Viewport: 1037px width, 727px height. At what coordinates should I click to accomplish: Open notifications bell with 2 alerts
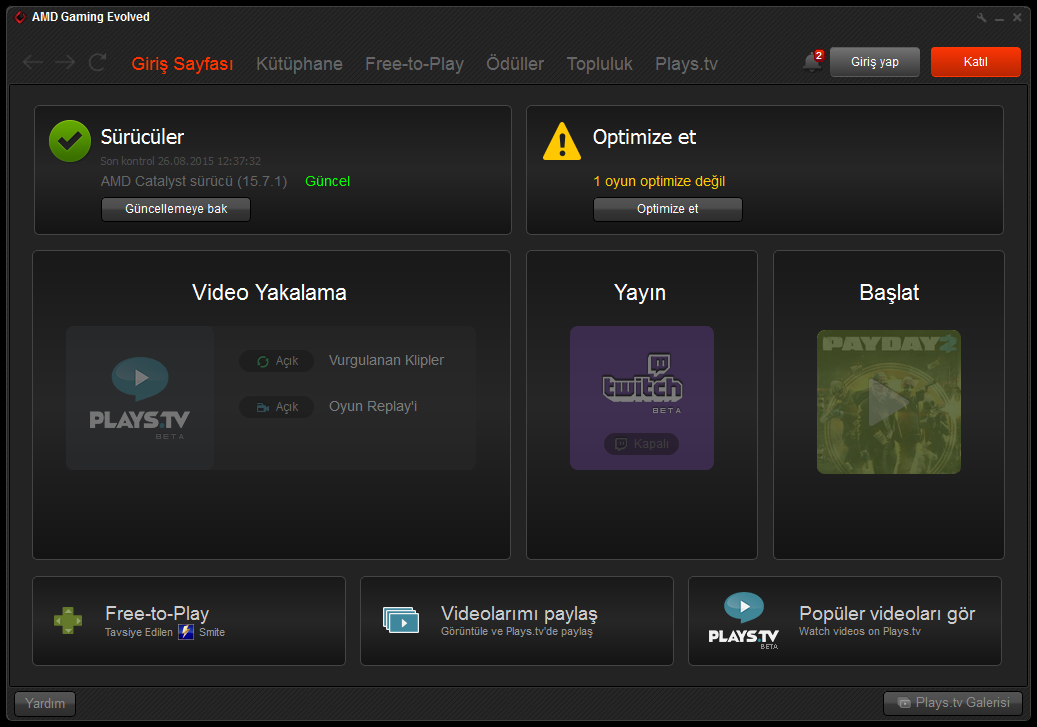coord(813,62)
